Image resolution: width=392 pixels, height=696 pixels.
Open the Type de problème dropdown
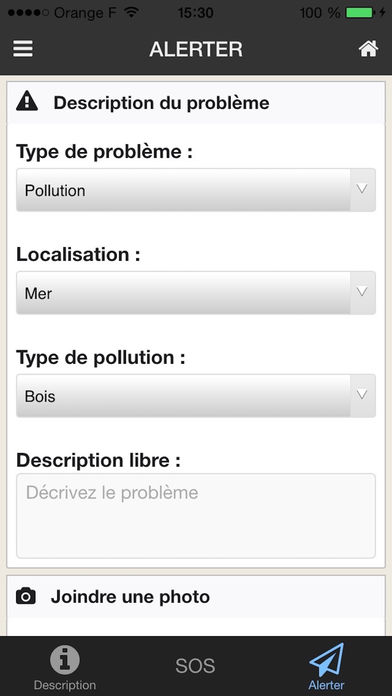196,190
